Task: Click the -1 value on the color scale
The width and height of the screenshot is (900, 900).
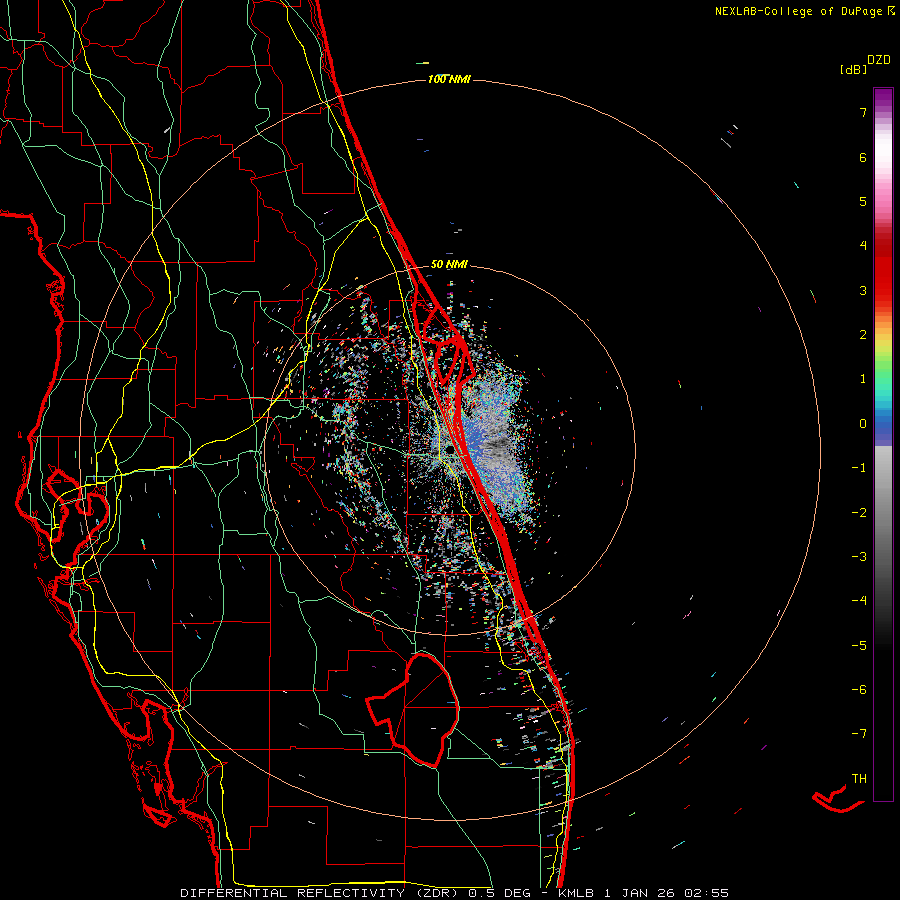Action: point(859,468)
